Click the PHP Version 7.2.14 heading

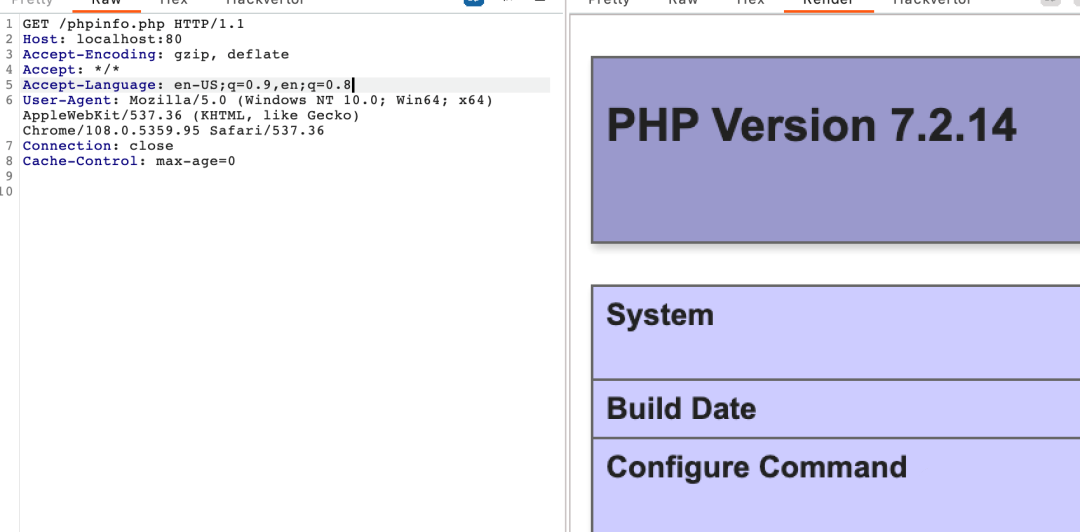811,125
